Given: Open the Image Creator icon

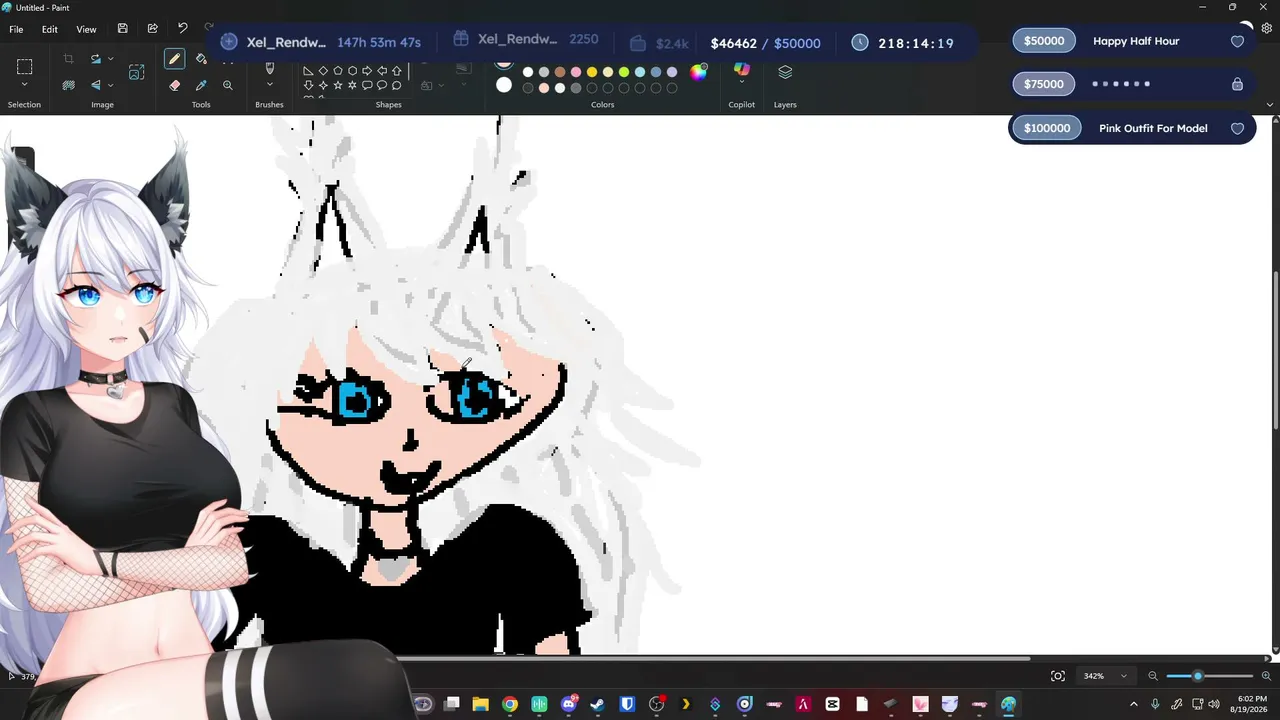Looking at the screenshot, I should pos(137,72).
